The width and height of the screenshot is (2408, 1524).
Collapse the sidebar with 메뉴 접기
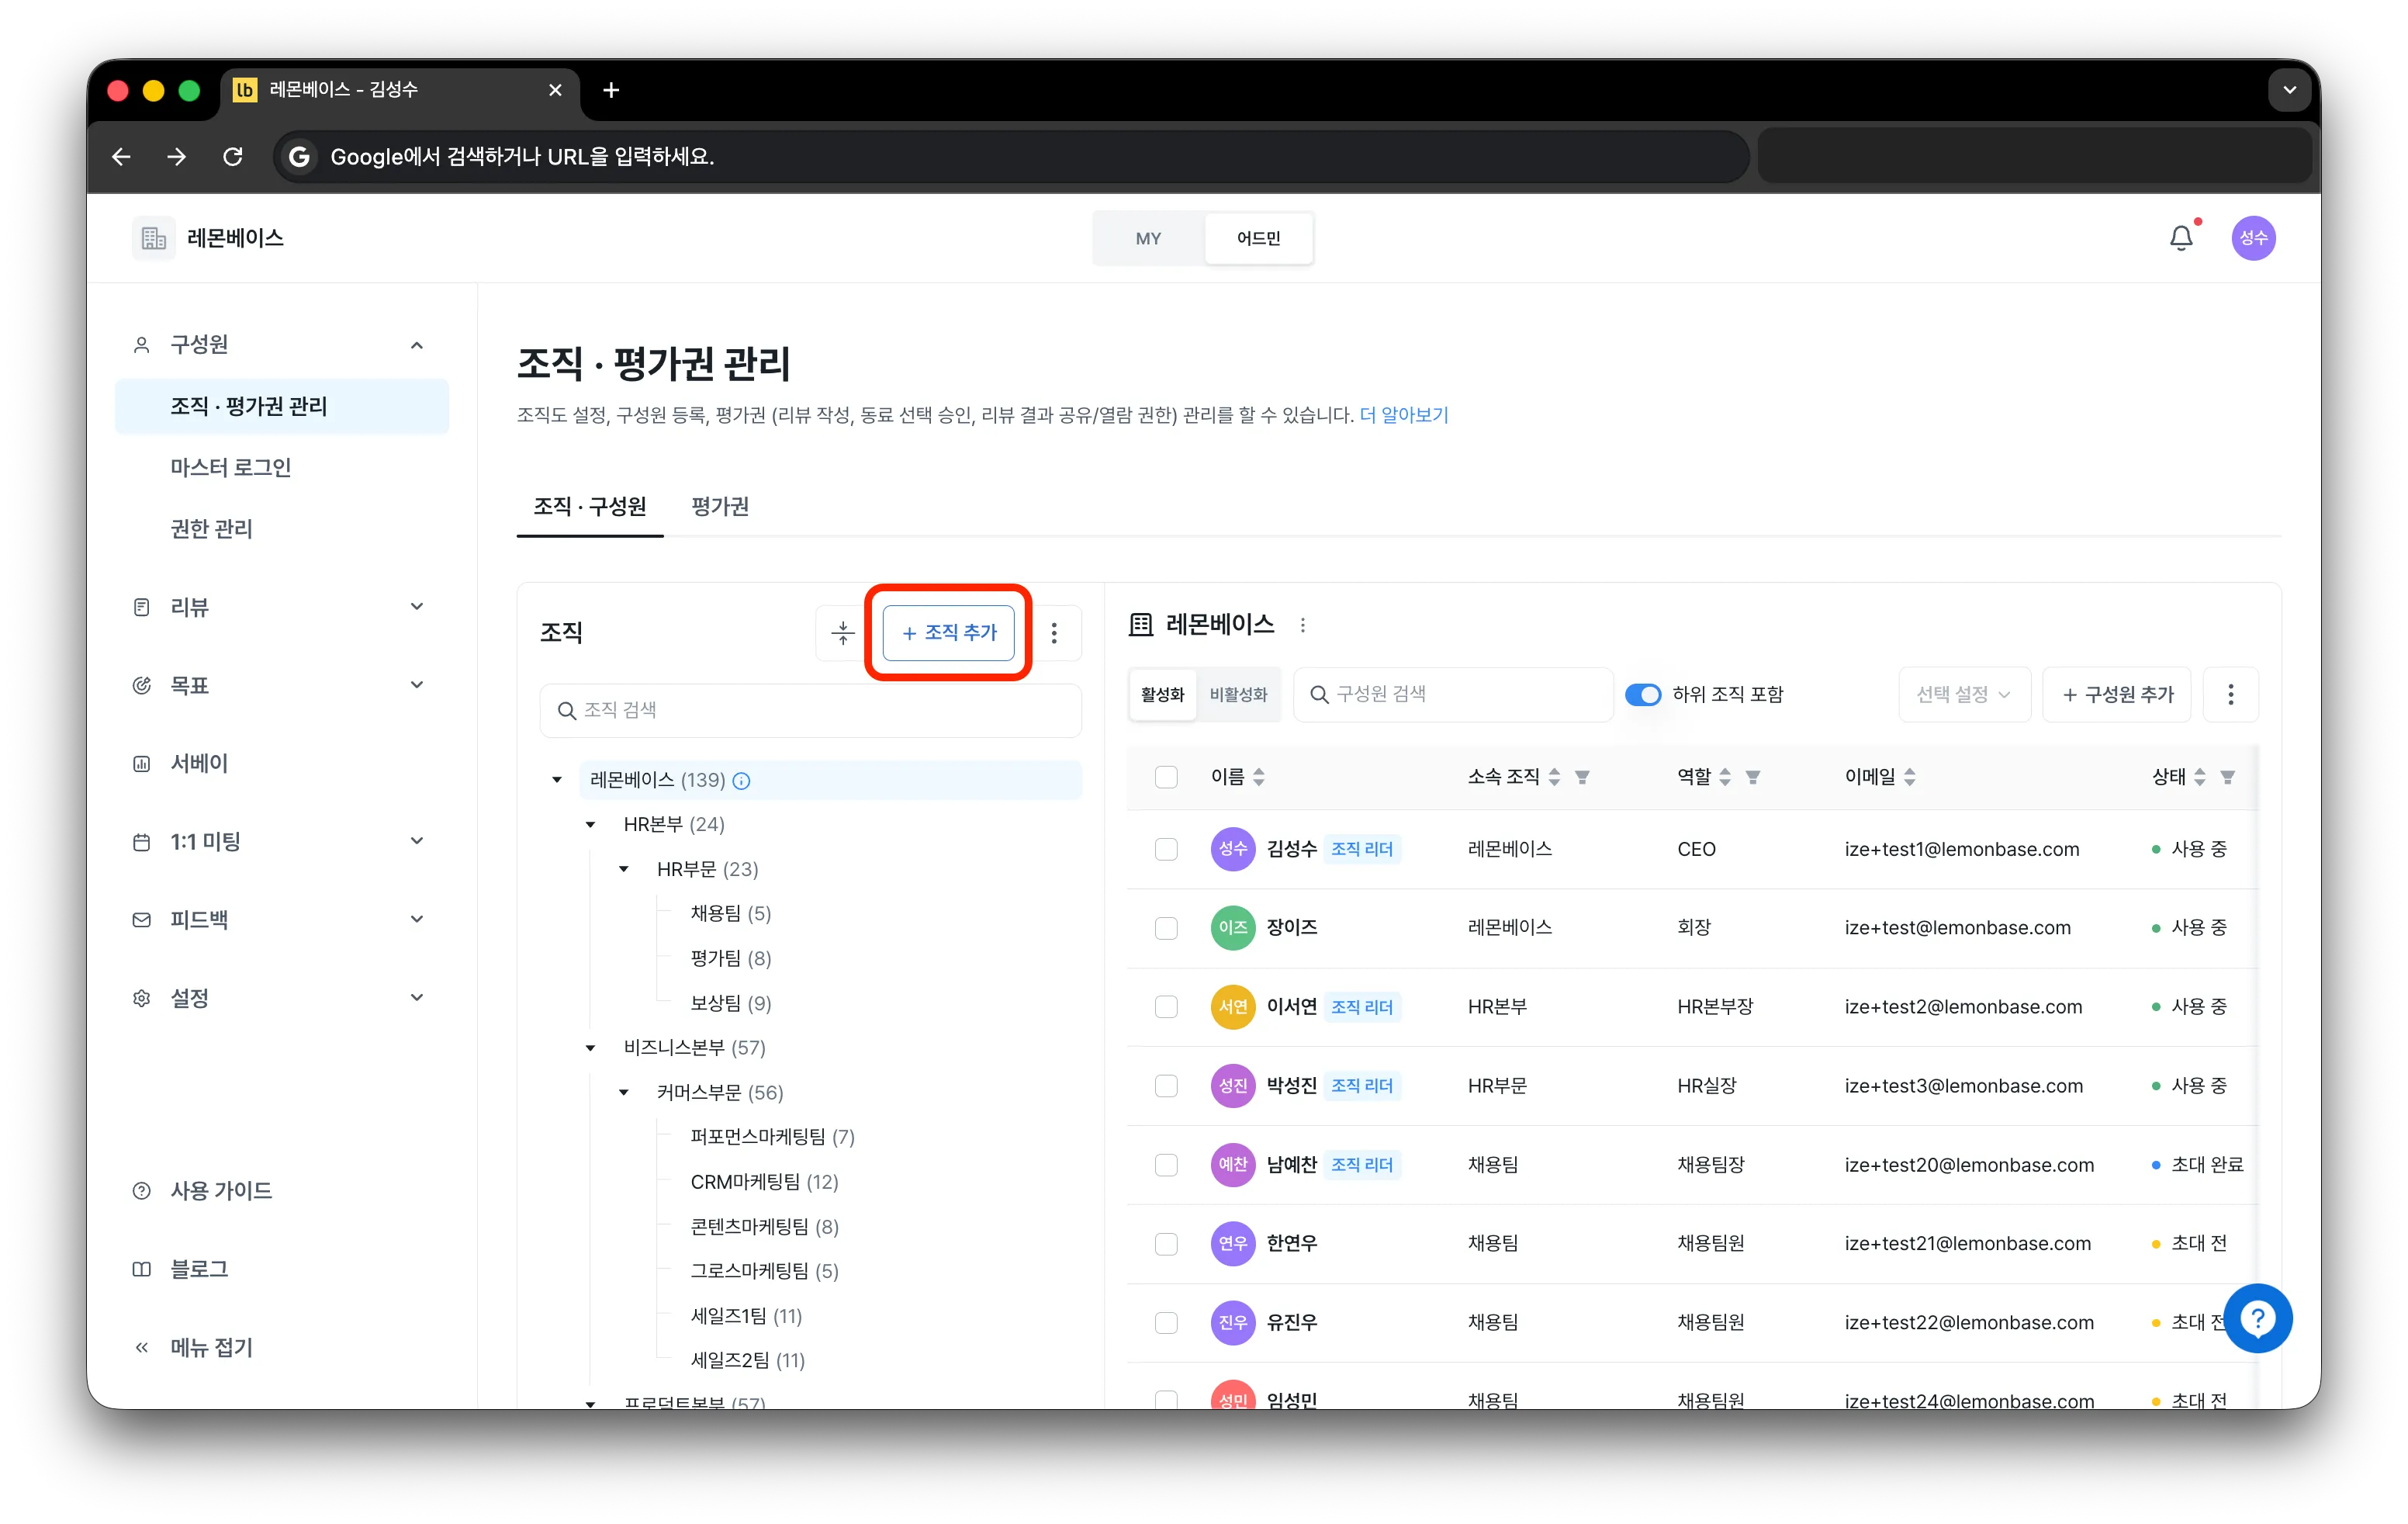[211, 1348]
